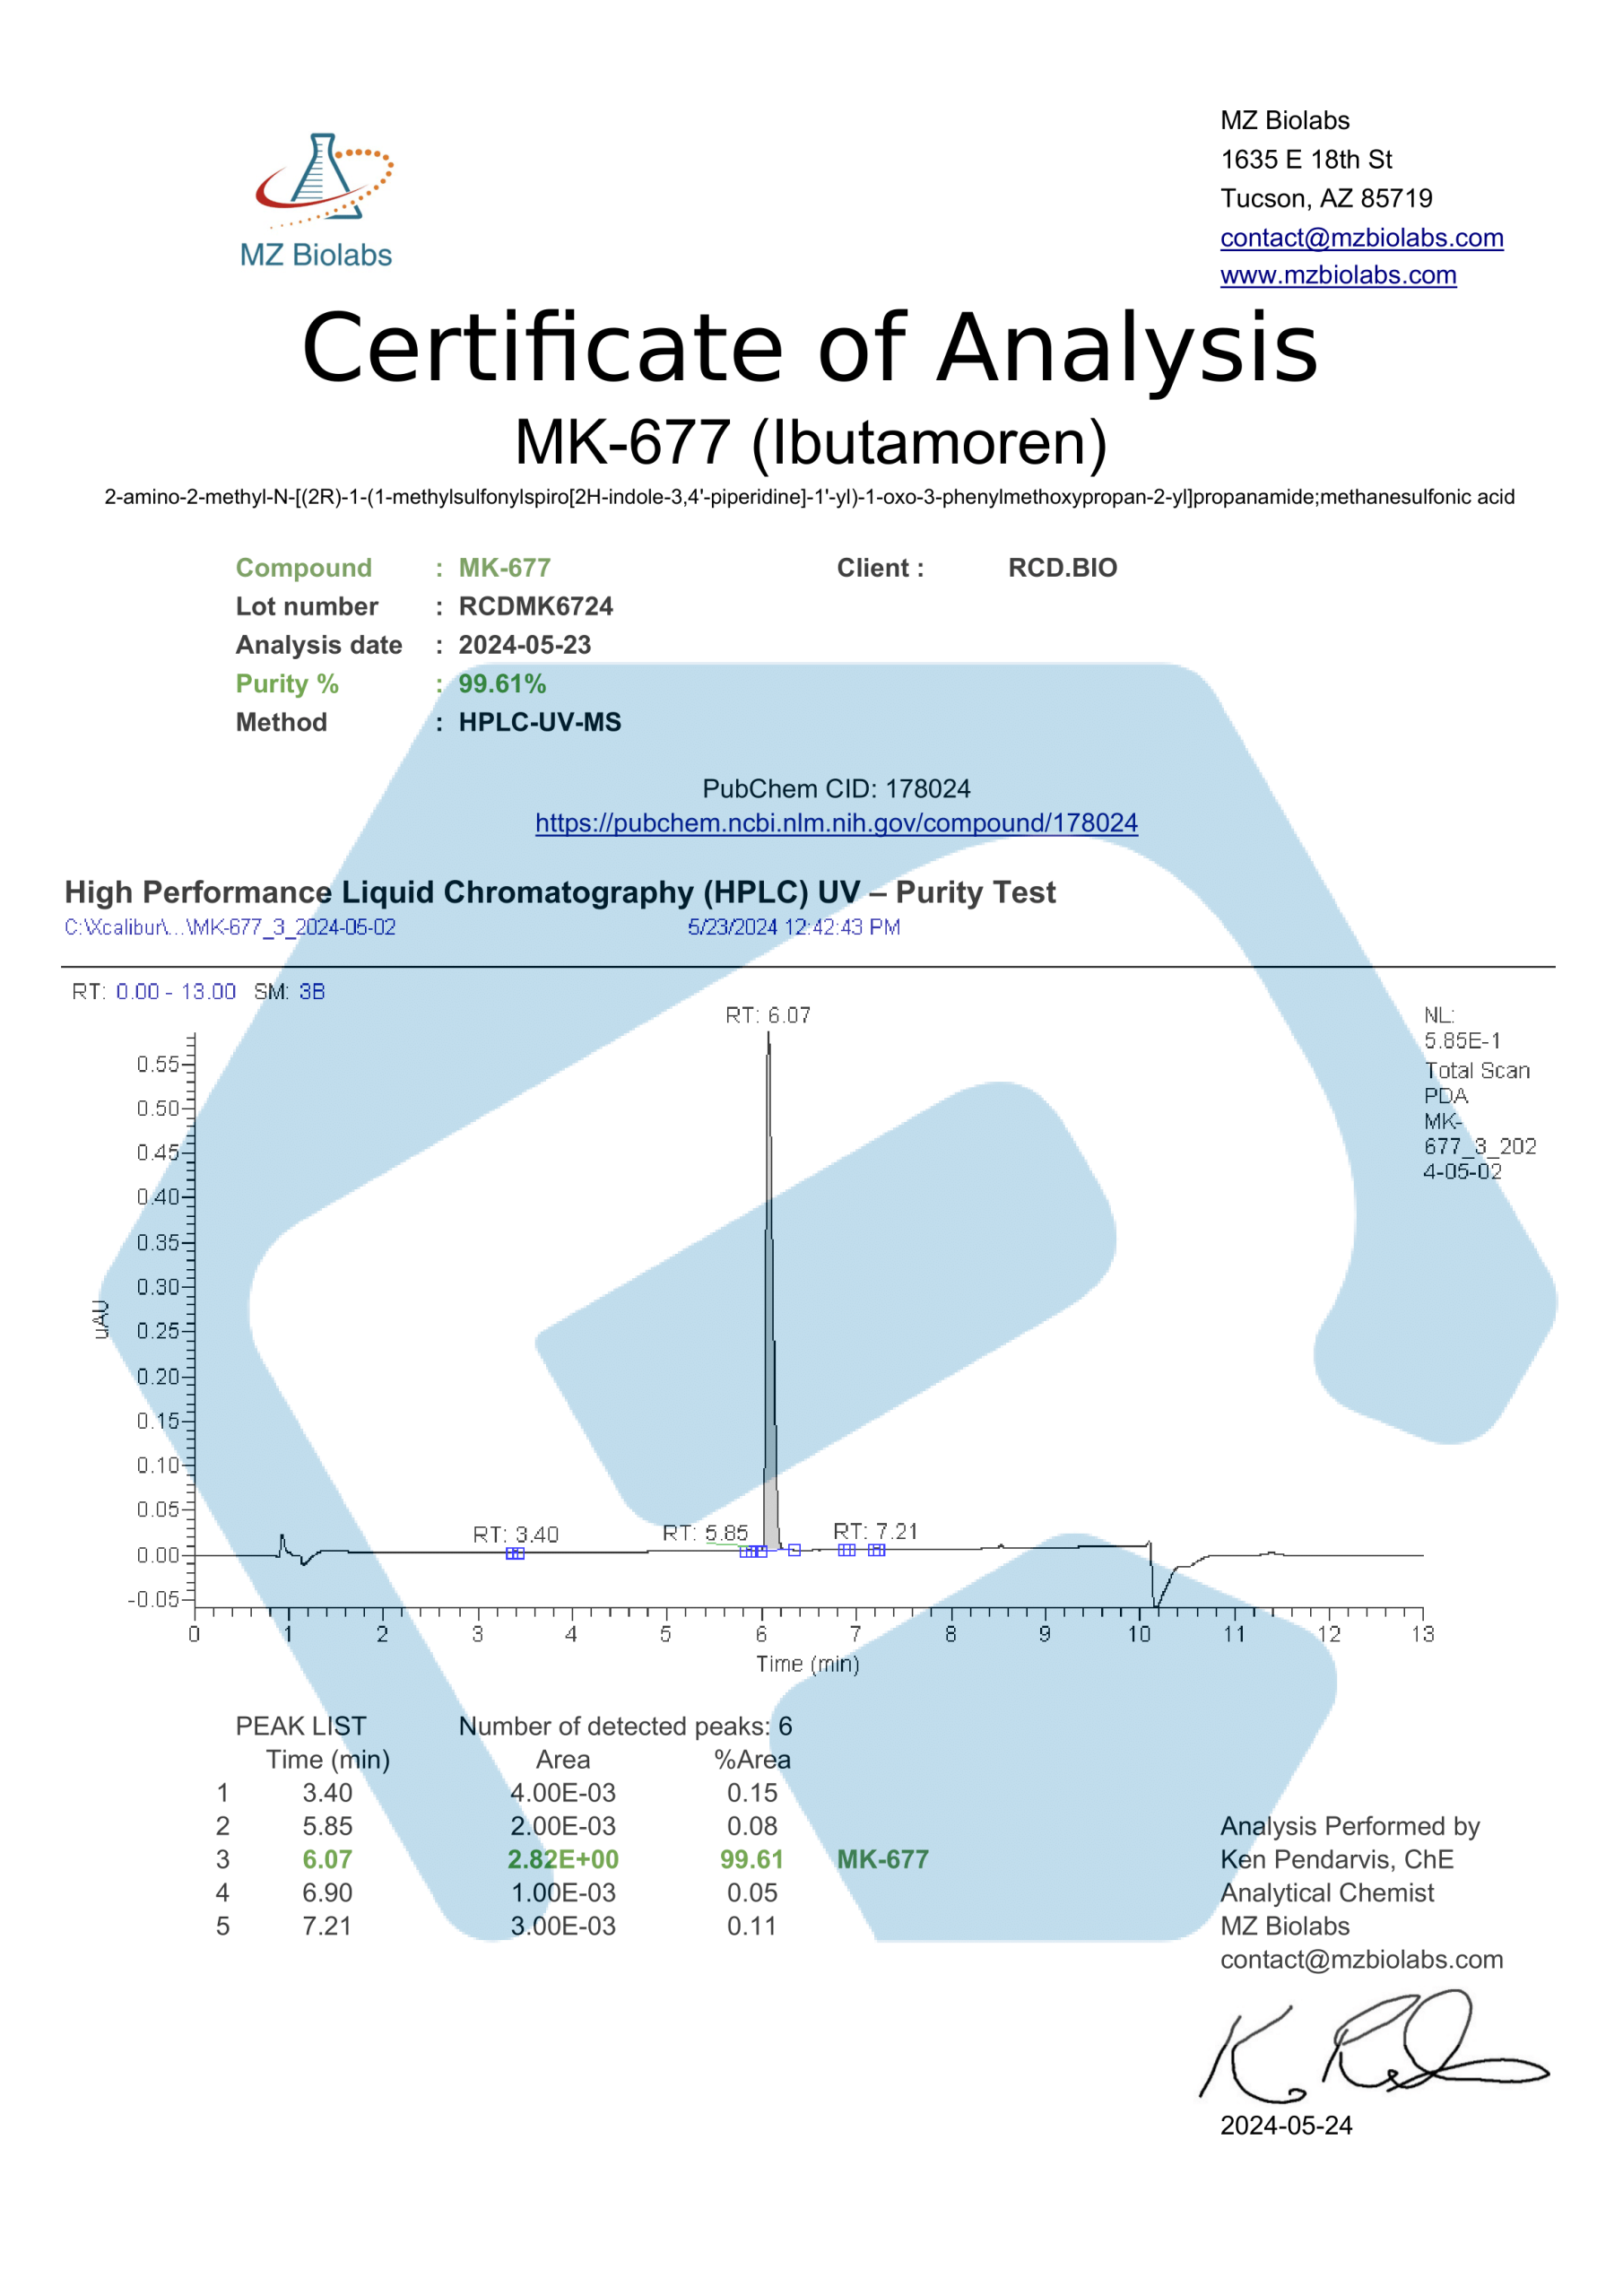Select the timestamp 5/23/2024 12:42:43 PM

pos(794,927)
